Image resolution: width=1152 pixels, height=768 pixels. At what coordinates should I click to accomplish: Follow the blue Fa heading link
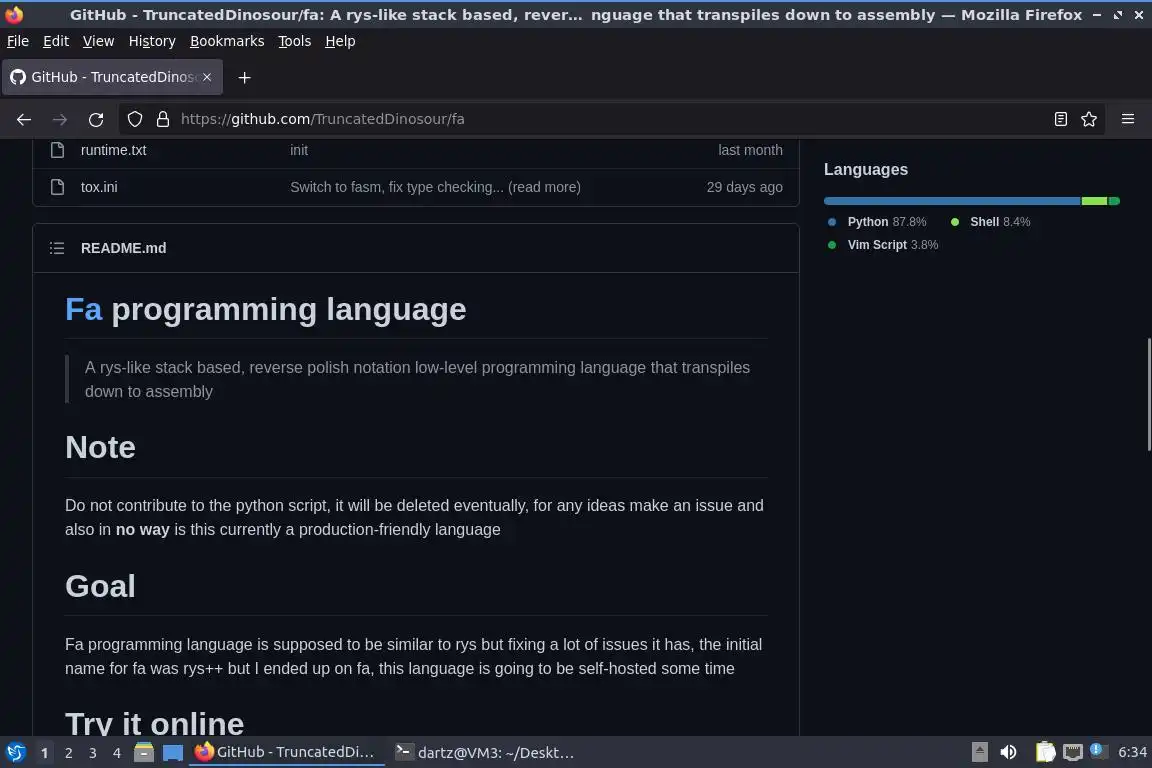[x=84, y=309]
